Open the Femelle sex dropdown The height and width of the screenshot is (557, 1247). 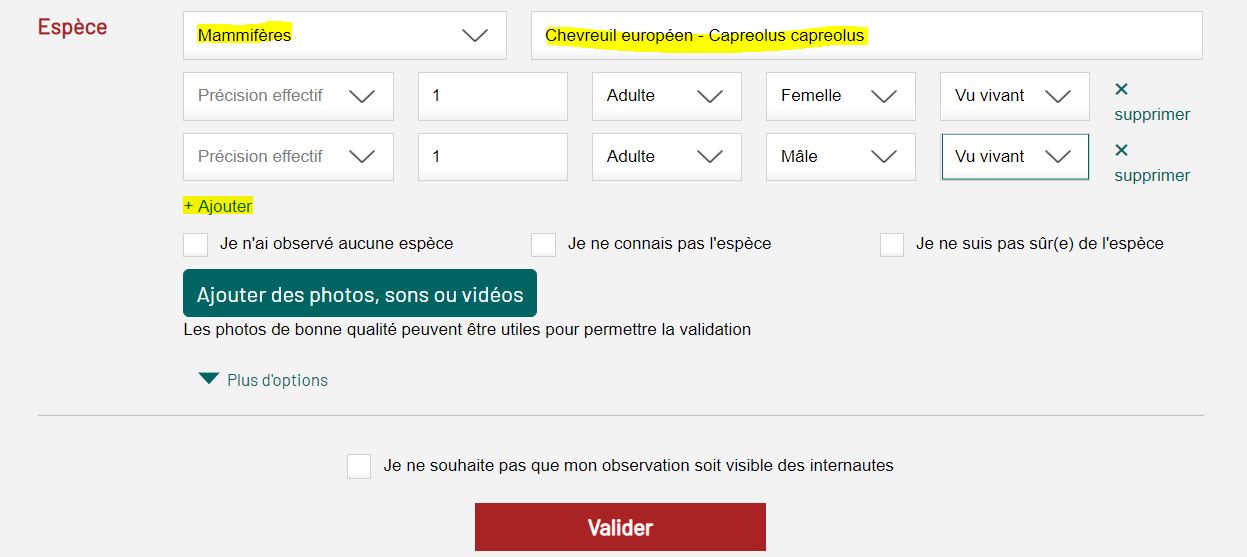[840, 96]
